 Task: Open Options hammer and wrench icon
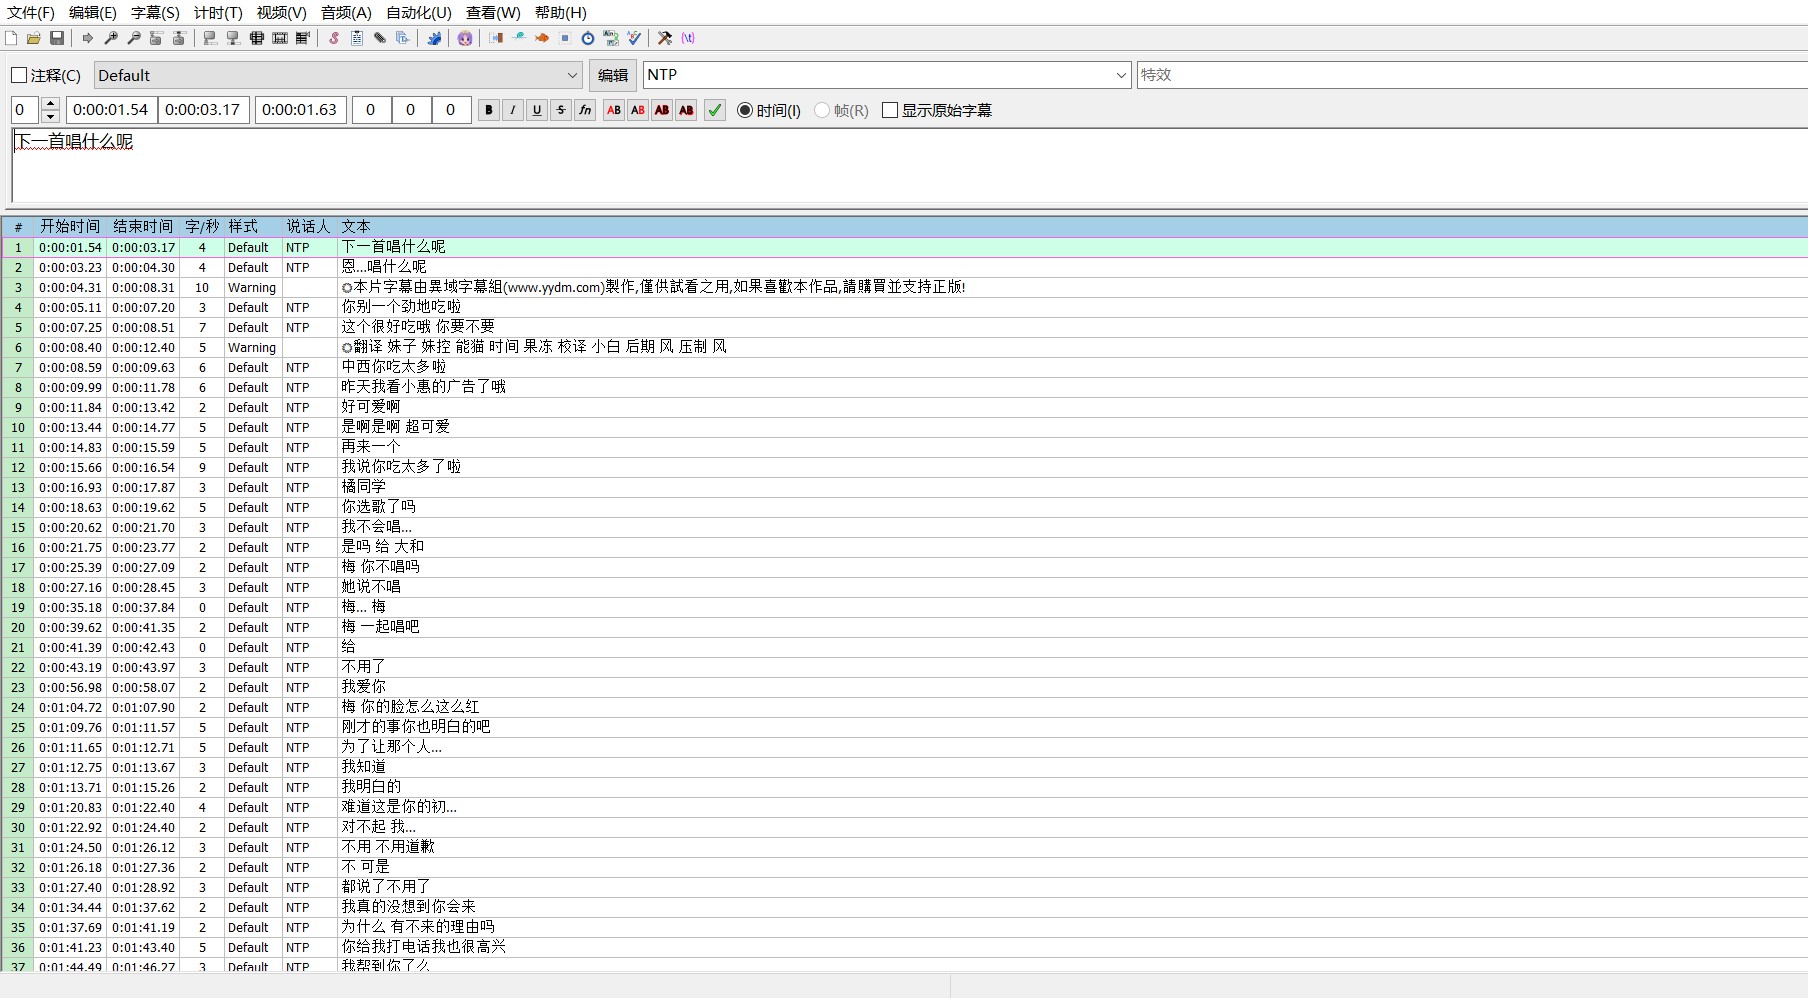[x=665, y=38]
